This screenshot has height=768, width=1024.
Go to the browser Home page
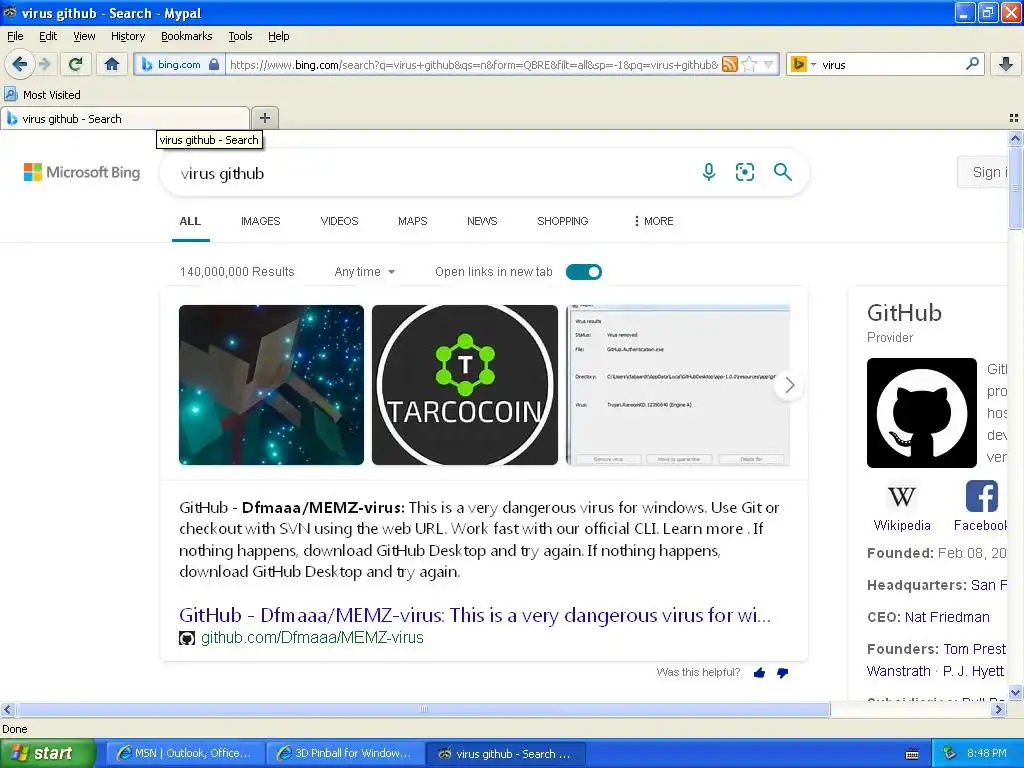click(112, 64)
